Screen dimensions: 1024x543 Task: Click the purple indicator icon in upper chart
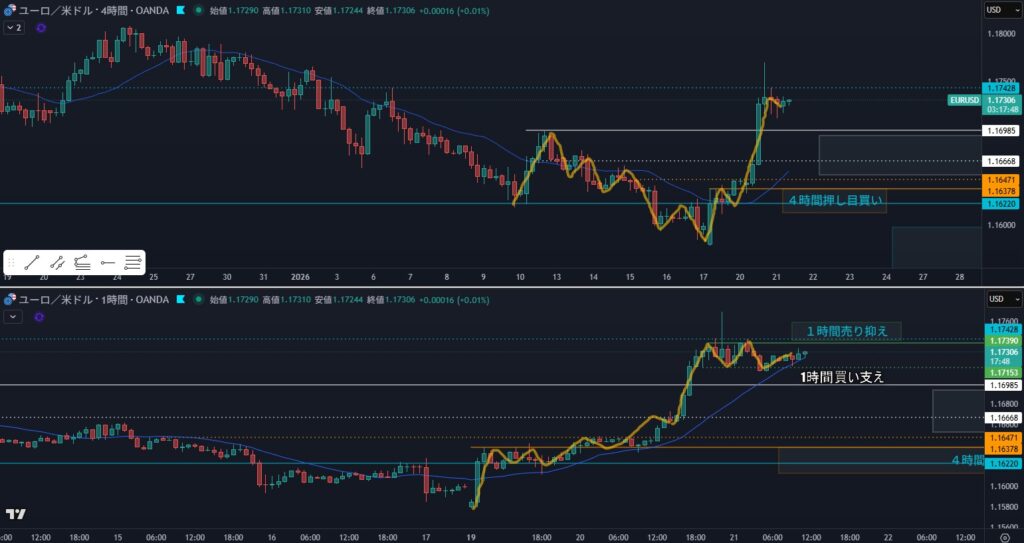(x=41, y=28)
